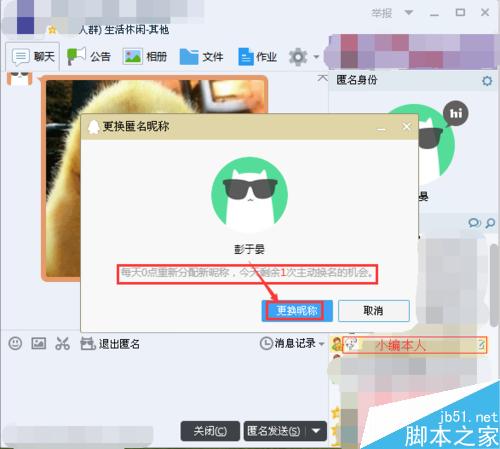The image size is (500, 449).
Task: Click the chat bubbles icon beside search
Action: 474,223
